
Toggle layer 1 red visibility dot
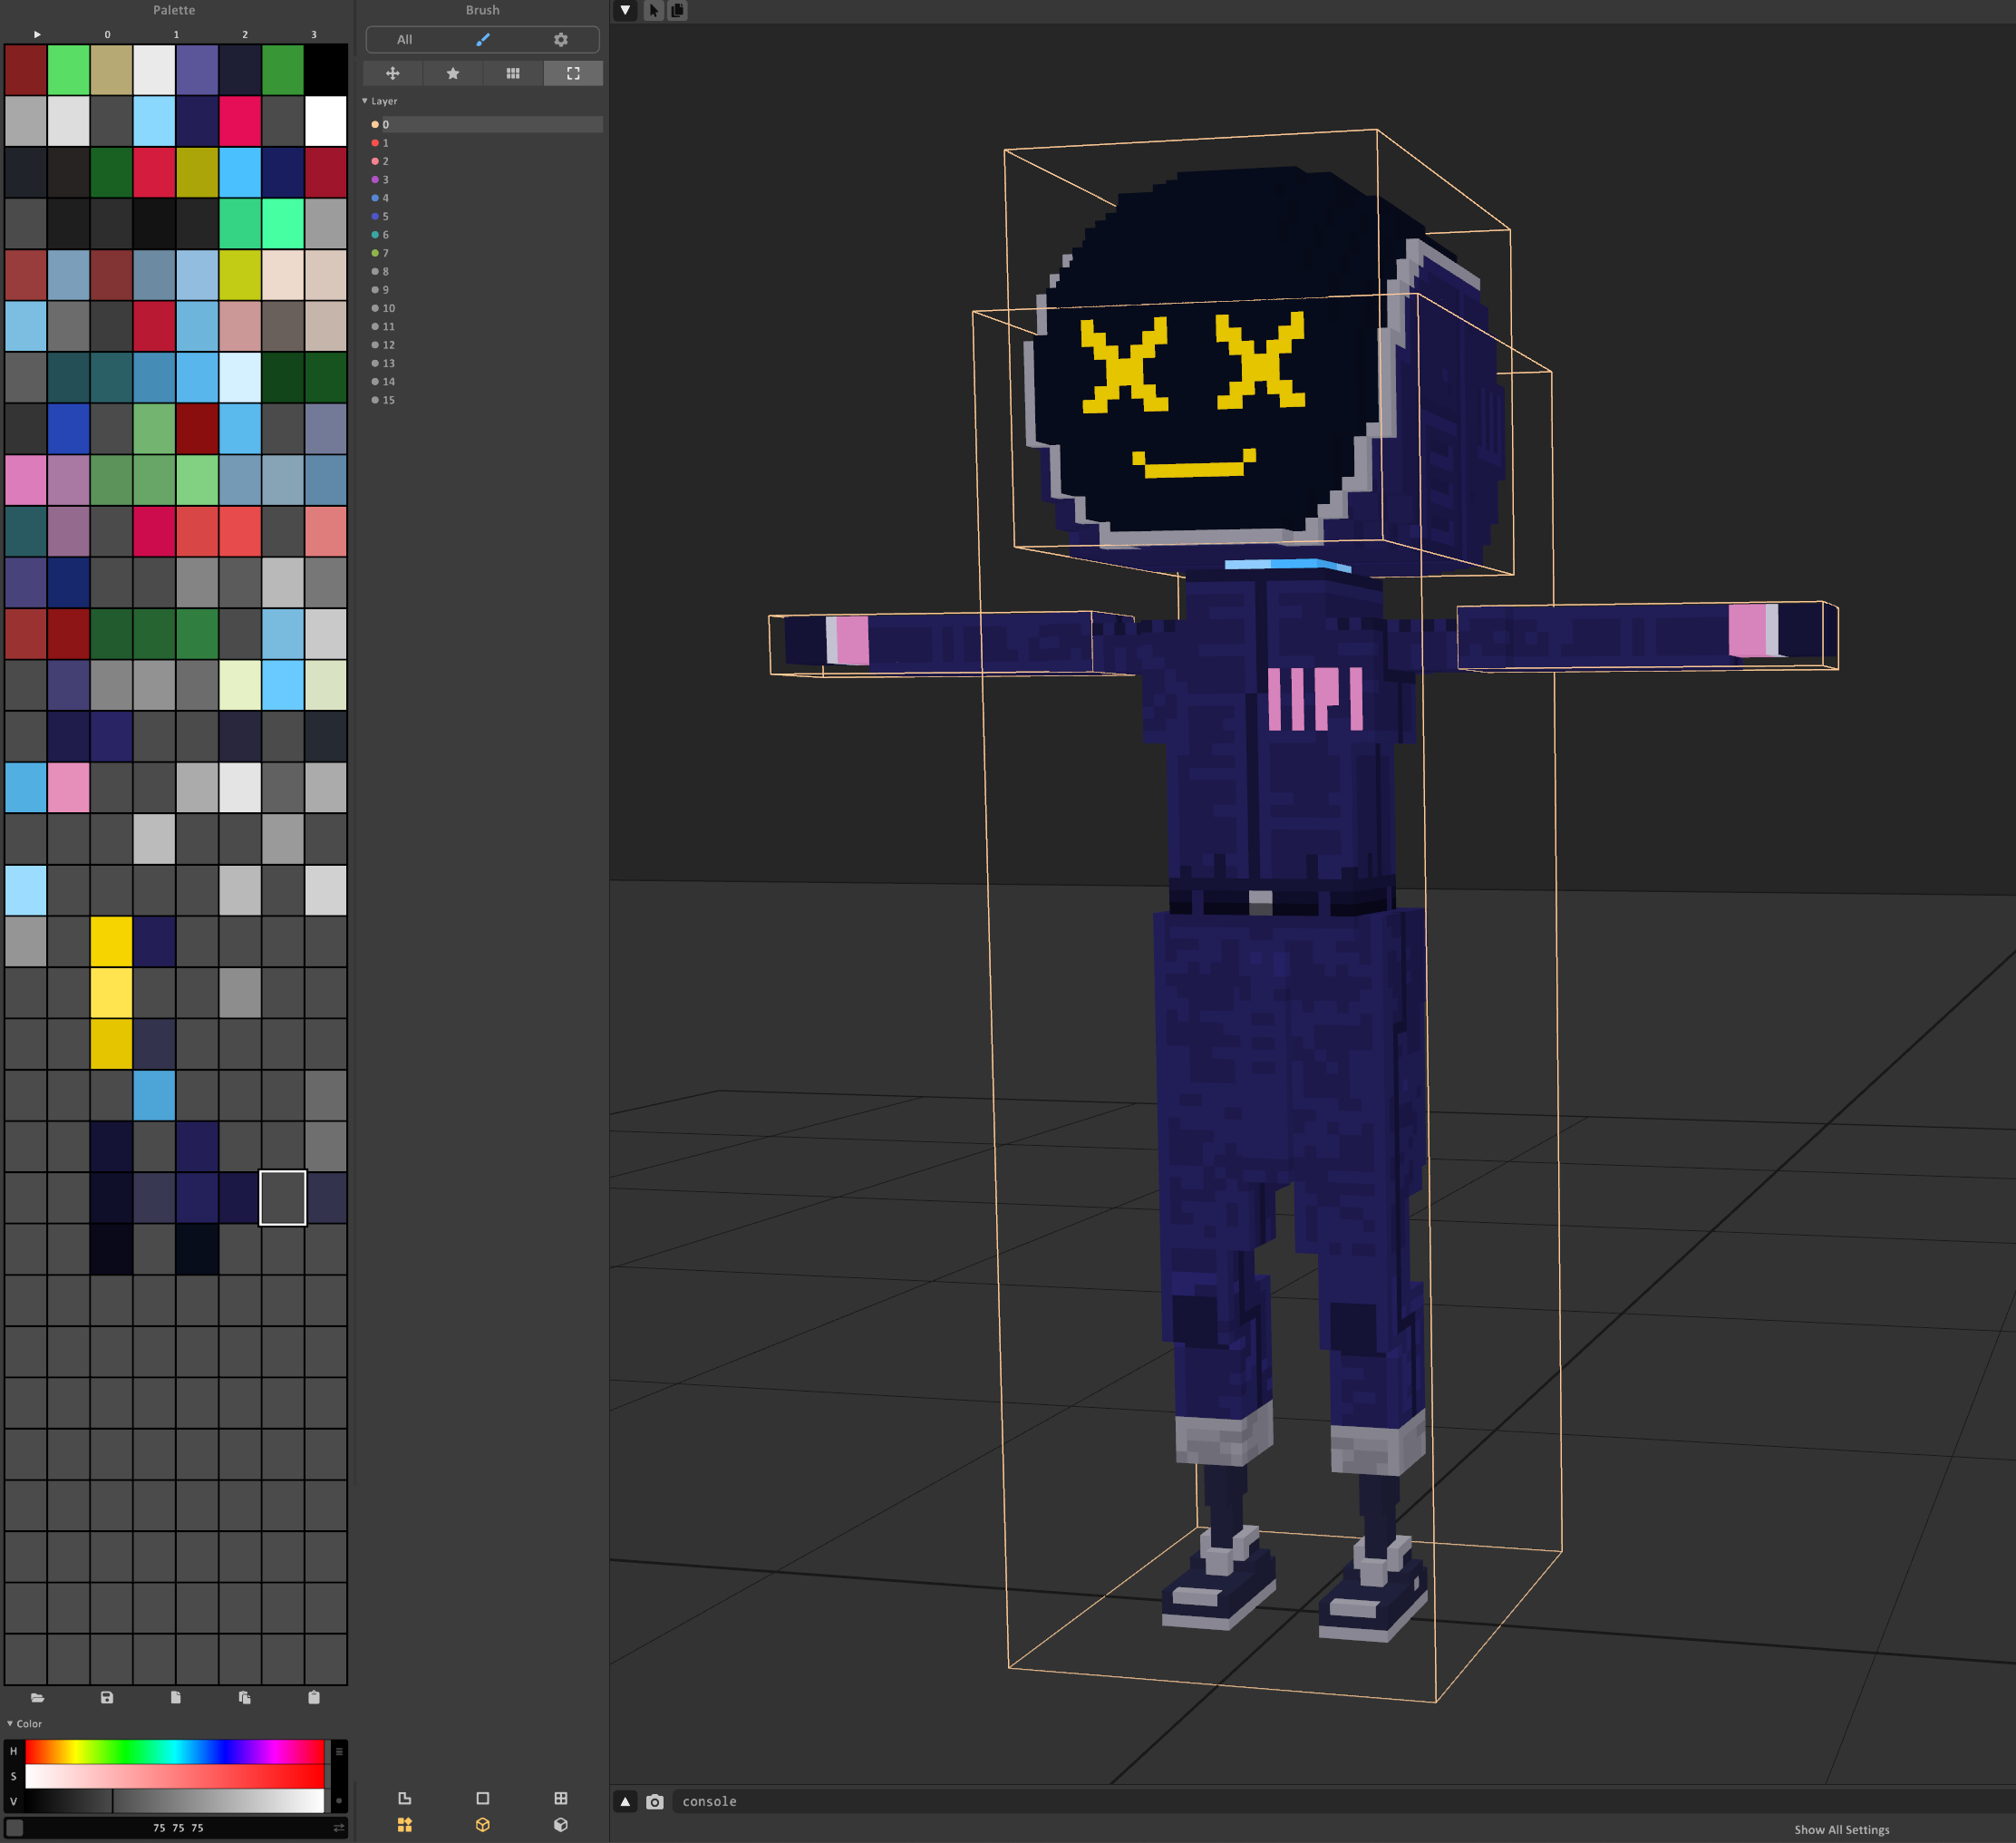[x=375, y=143]
